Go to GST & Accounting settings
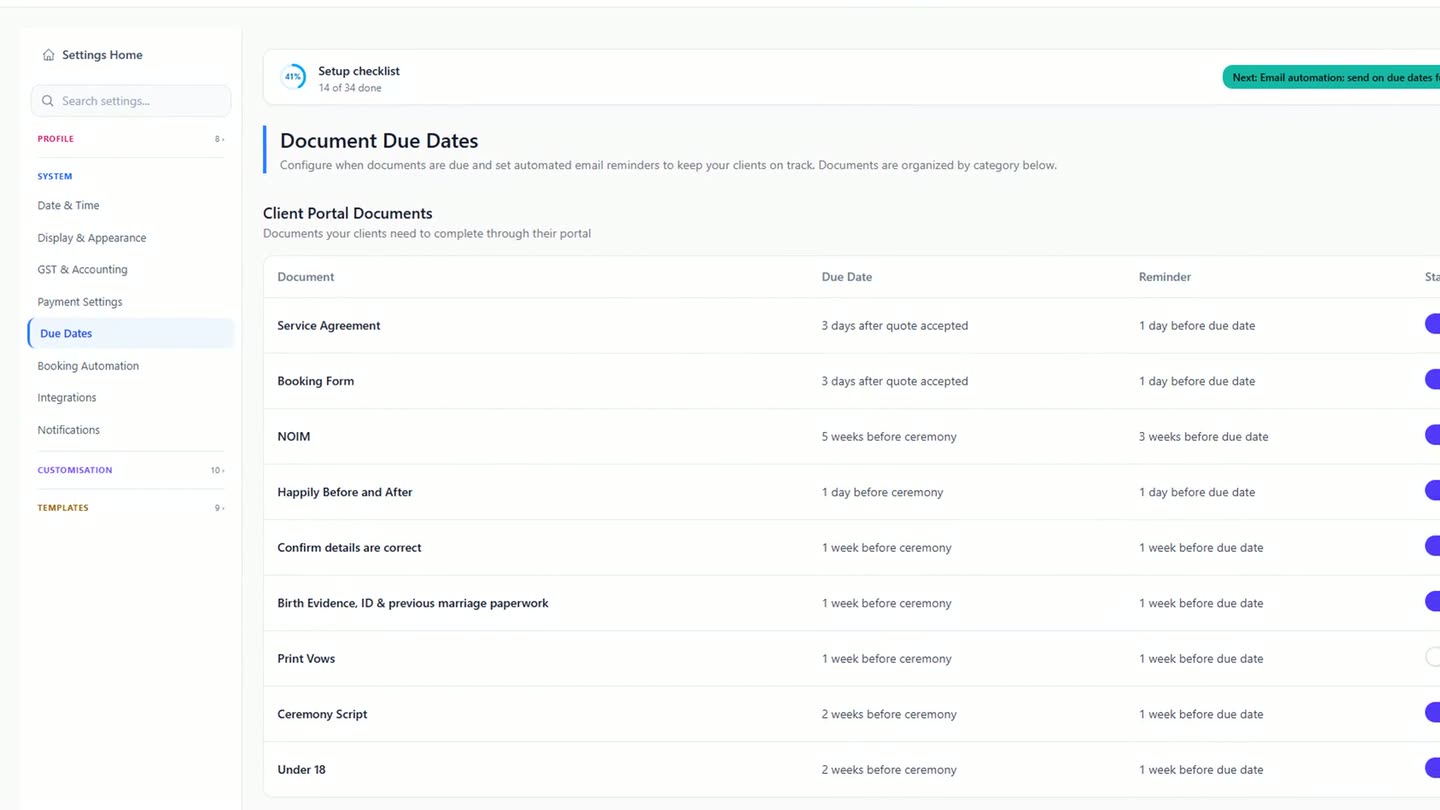1440x810 pixels. 82,270
